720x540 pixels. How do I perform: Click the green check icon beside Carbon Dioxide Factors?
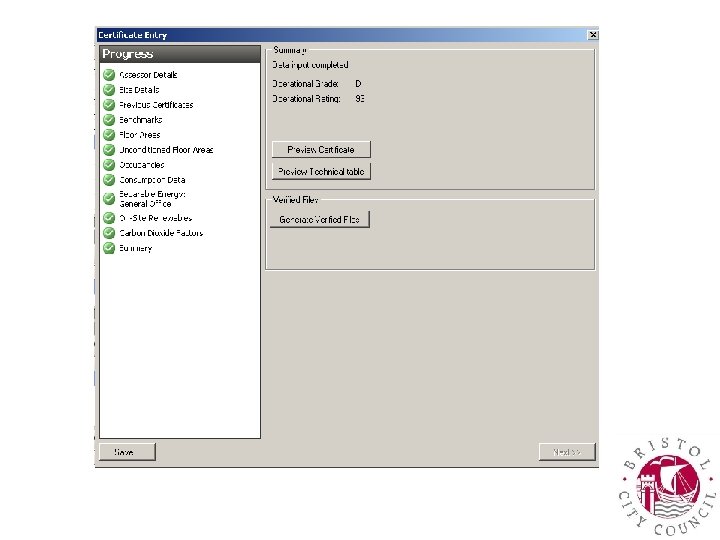[109, 233]
